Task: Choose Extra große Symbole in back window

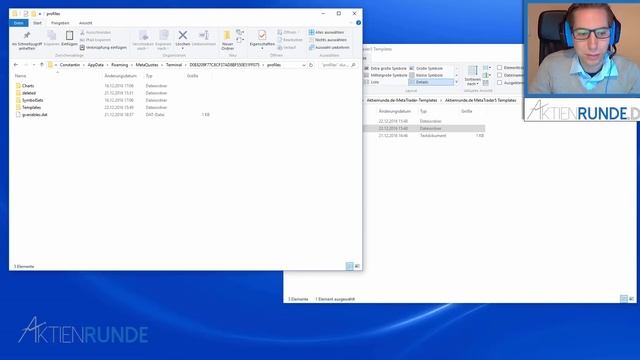Action: 385,68
